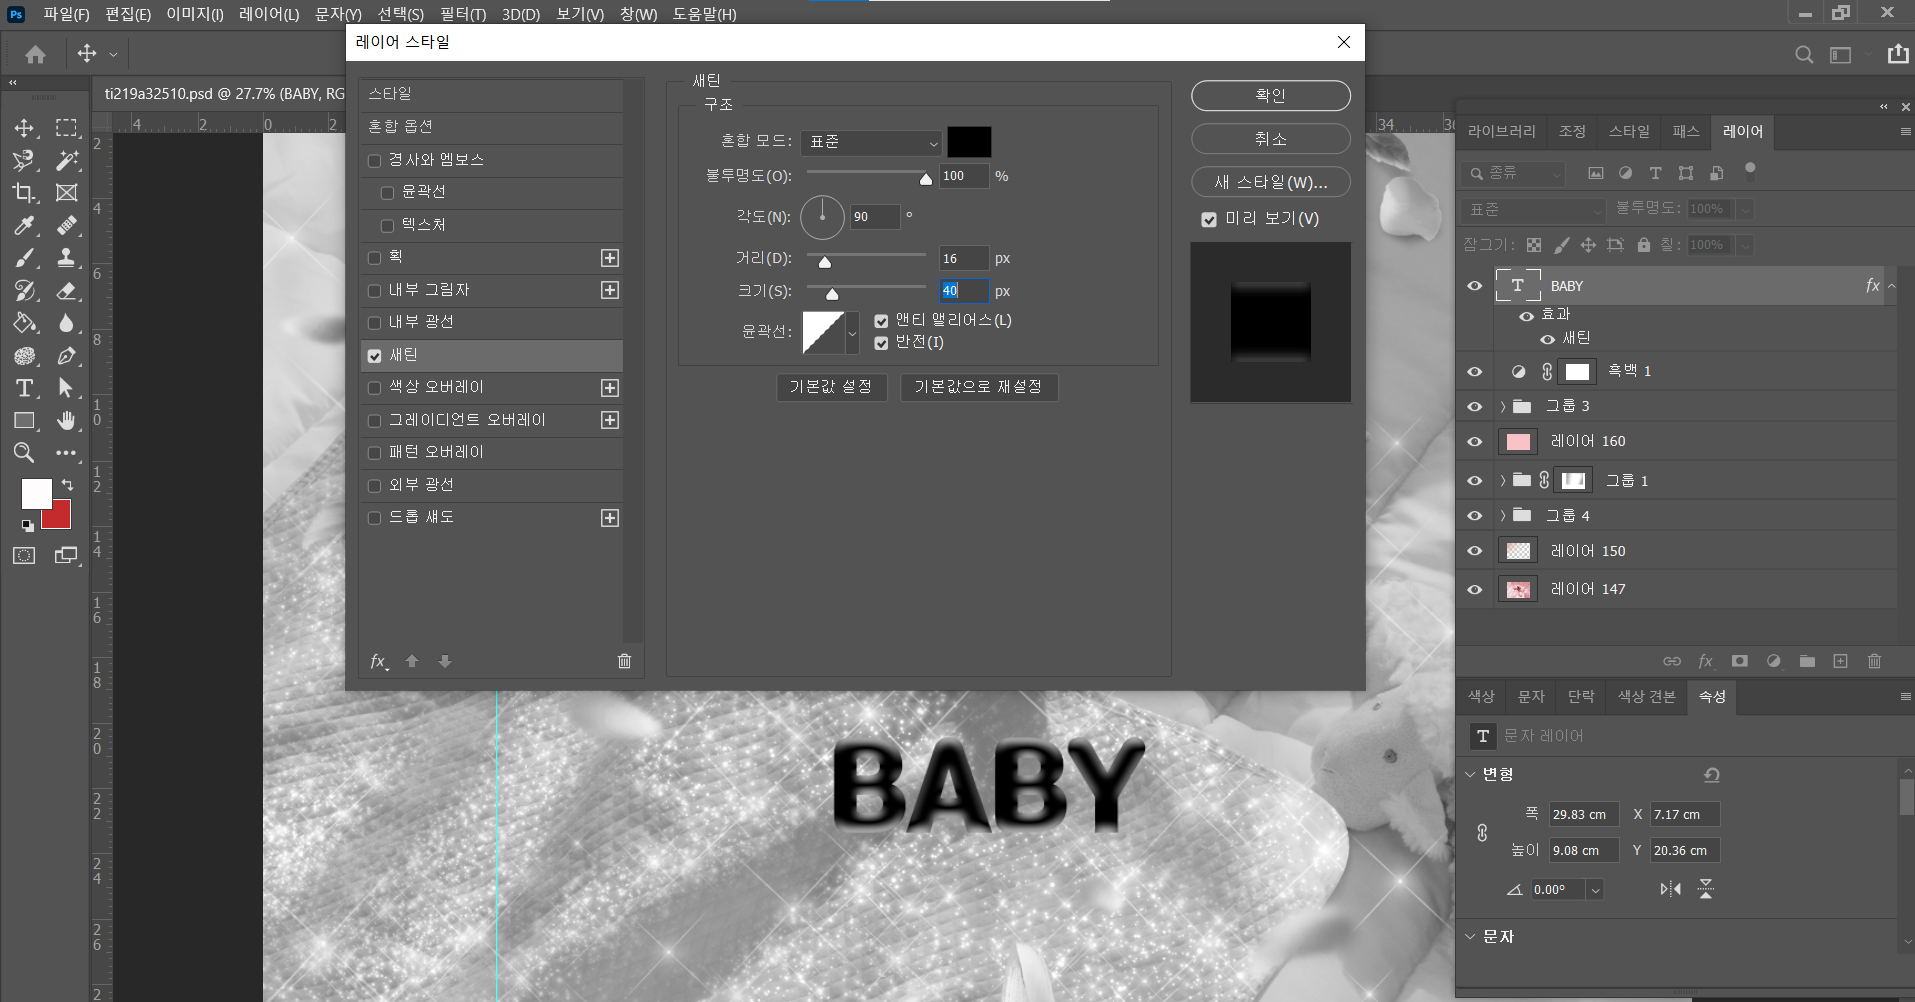Open the 레이어 menu in menu bar
This screenshot has width=1915, height=1002.
click(x=269, y=14)
